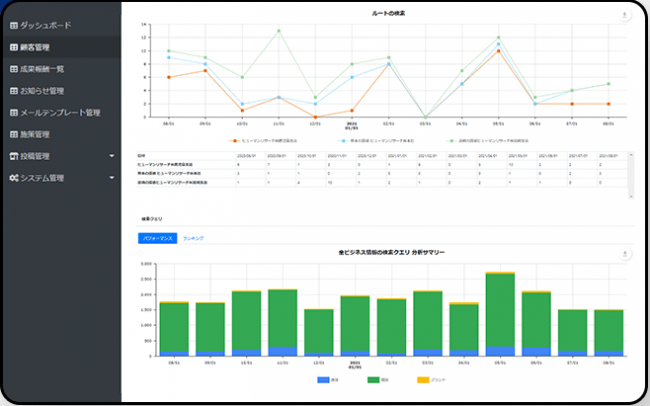This screenshot has height=406, width=650.
Task: Toggle green series in bar chart legend
Action: (x=378, y=380)
